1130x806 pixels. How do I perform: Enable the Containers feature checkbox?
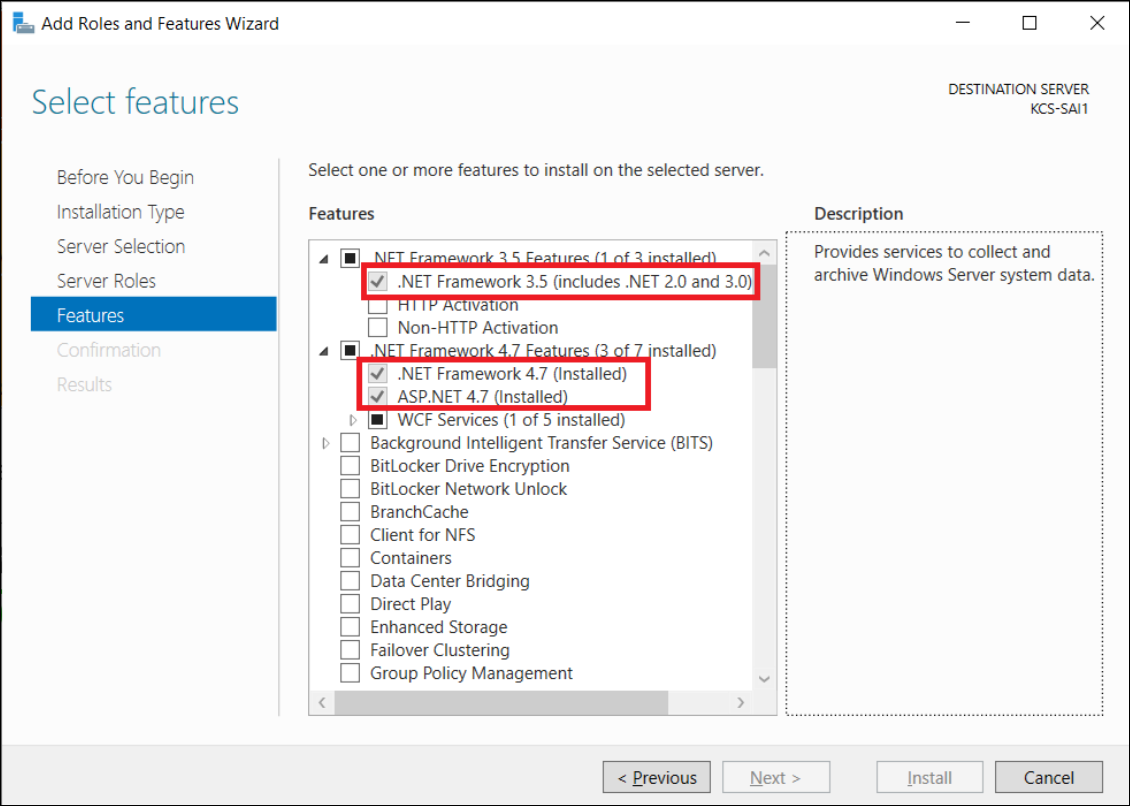[350, 558]
